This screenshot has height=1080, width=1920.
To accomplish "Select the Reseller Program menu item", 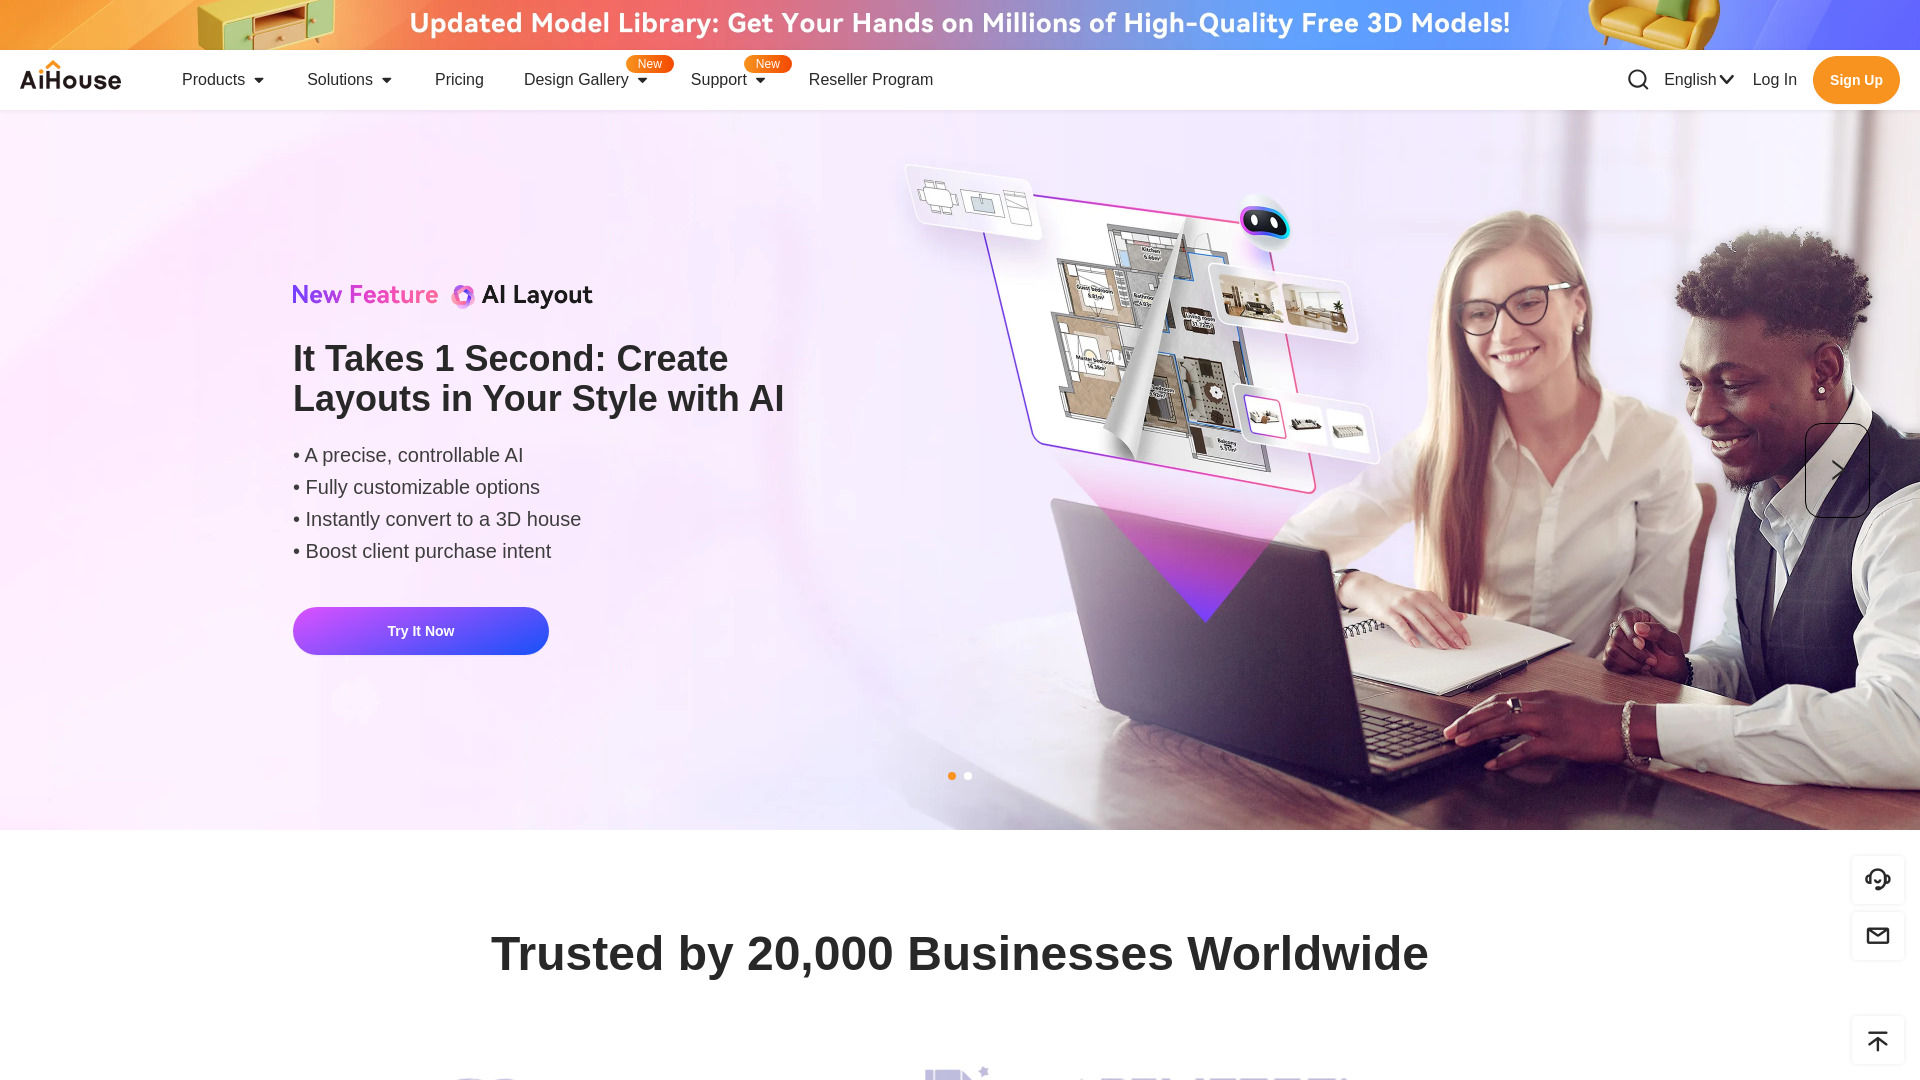I will [870, 80].
